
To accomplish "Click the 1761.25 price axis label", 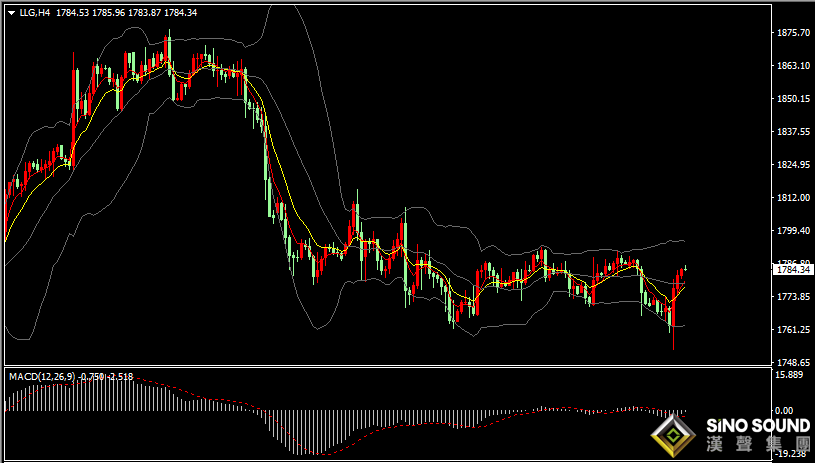I will pyautogui.click(x=792, y=330).
